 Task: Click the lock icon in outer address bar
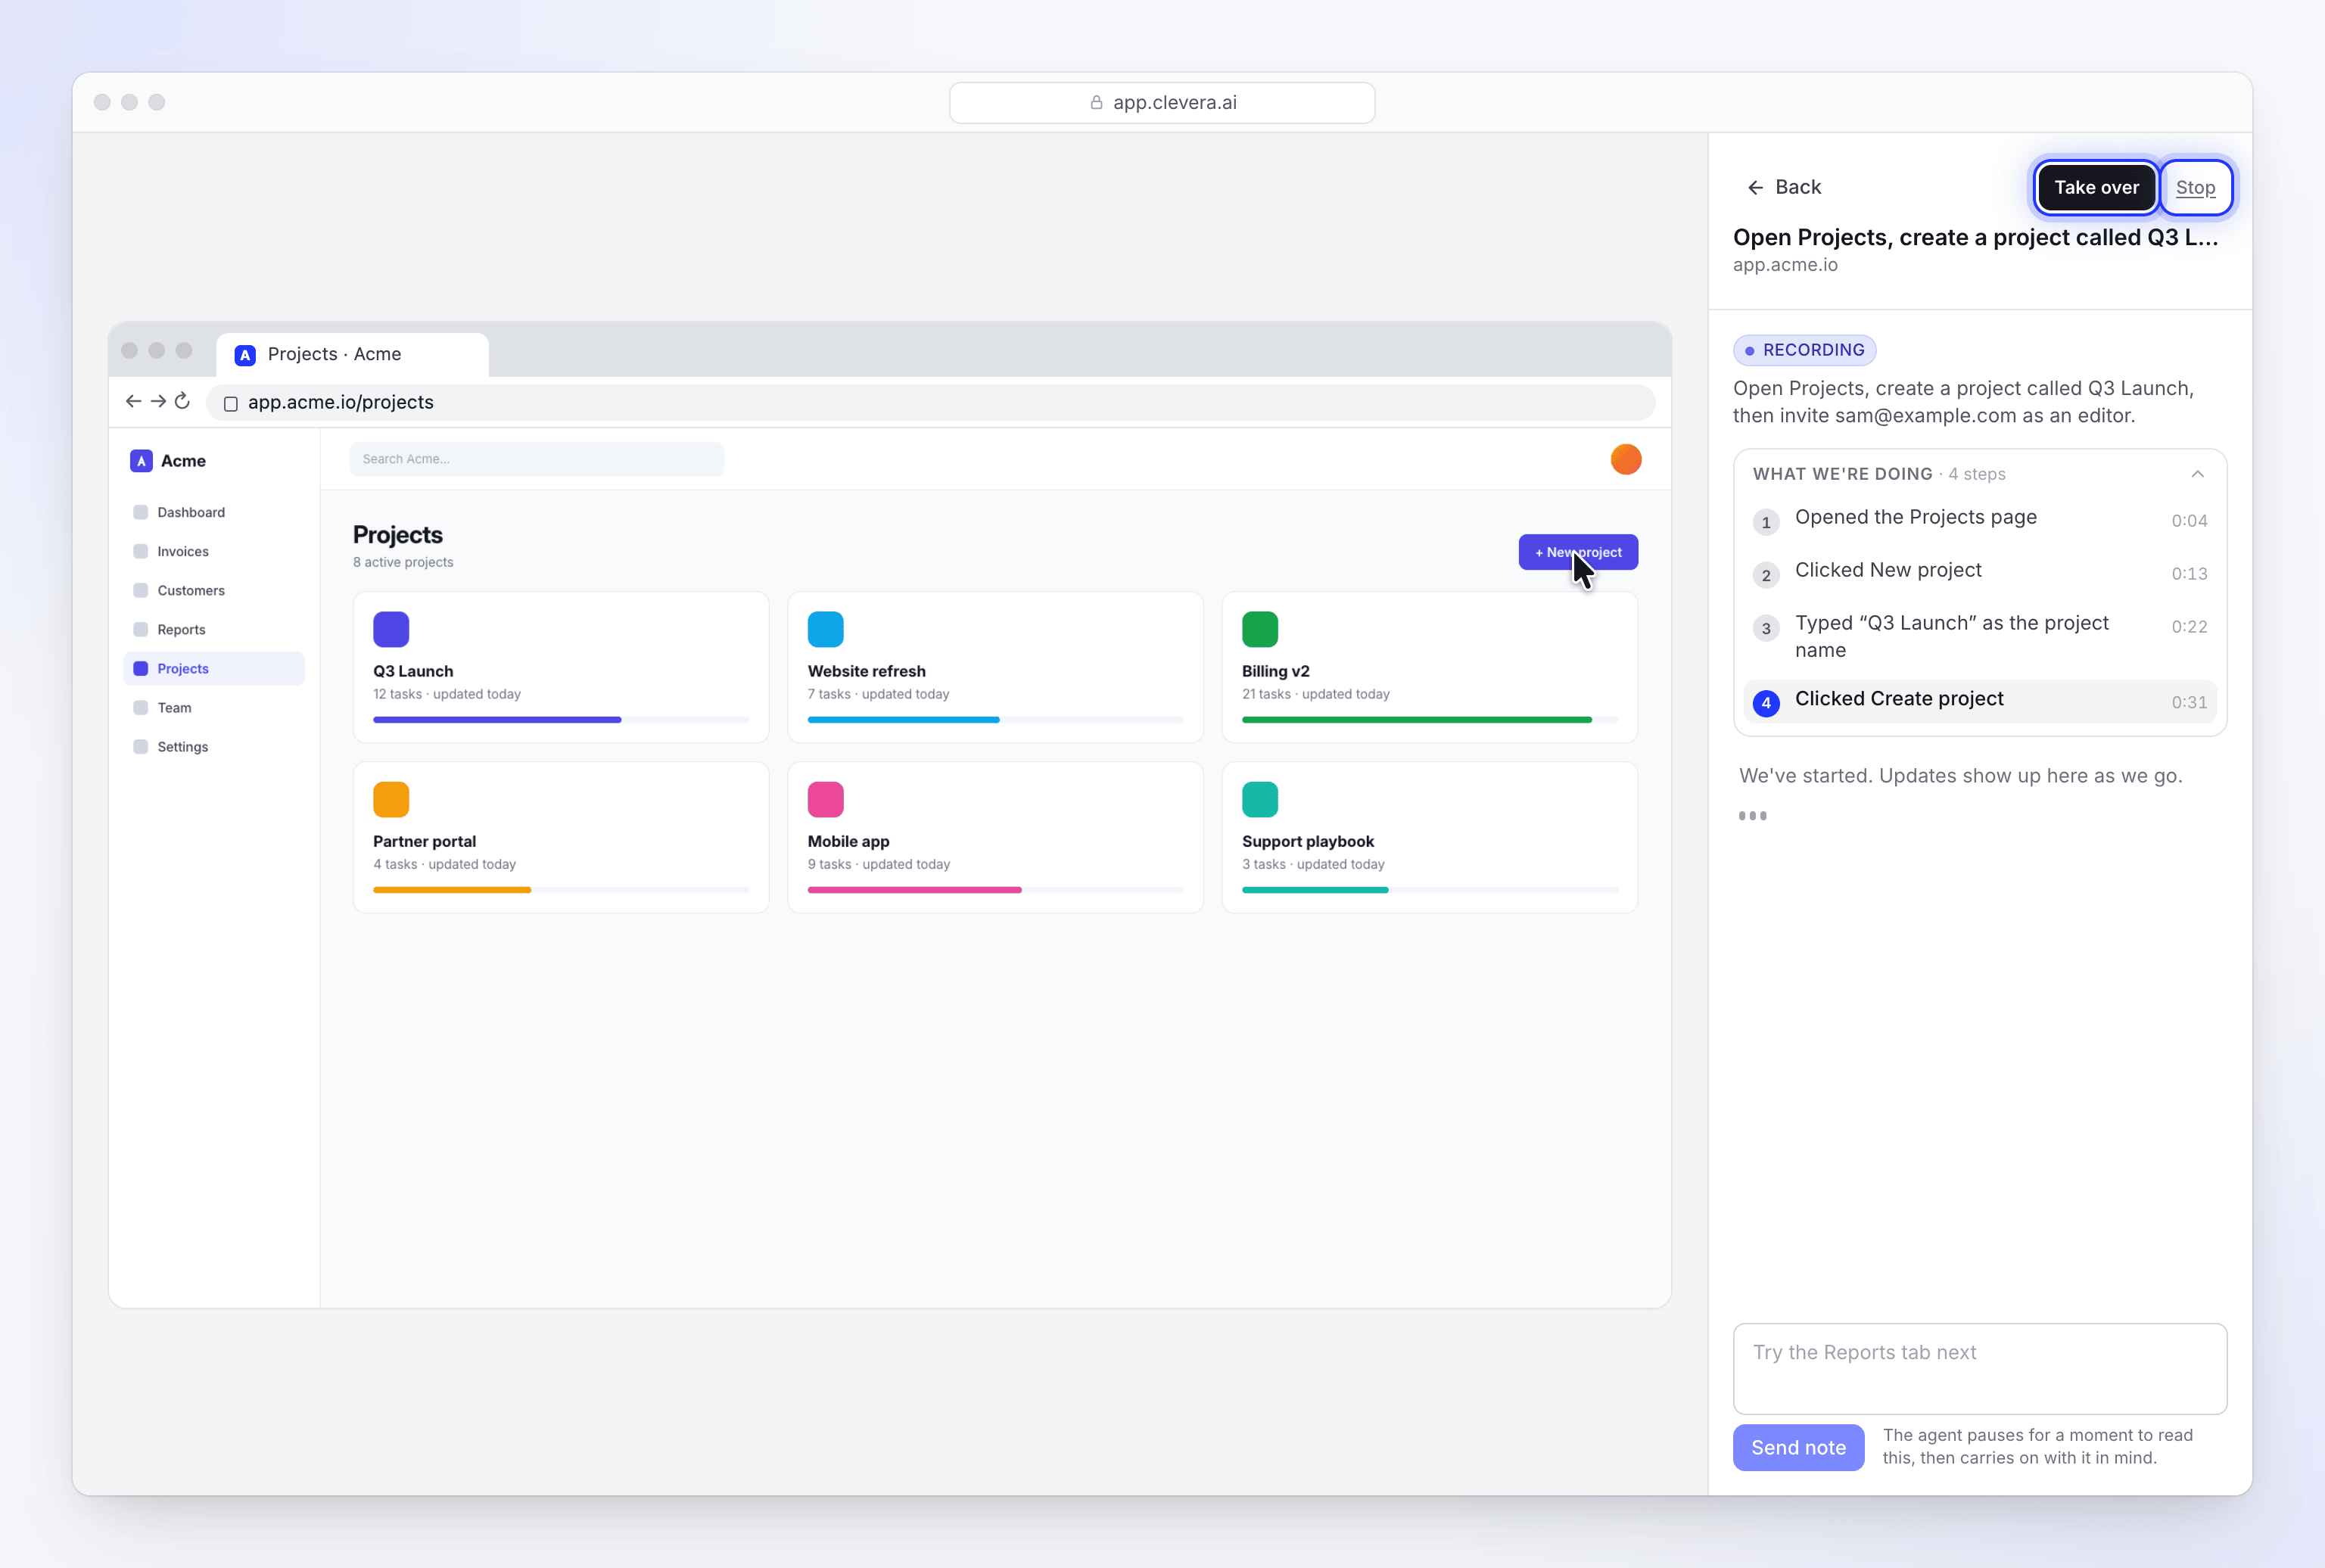[1096, 102]
